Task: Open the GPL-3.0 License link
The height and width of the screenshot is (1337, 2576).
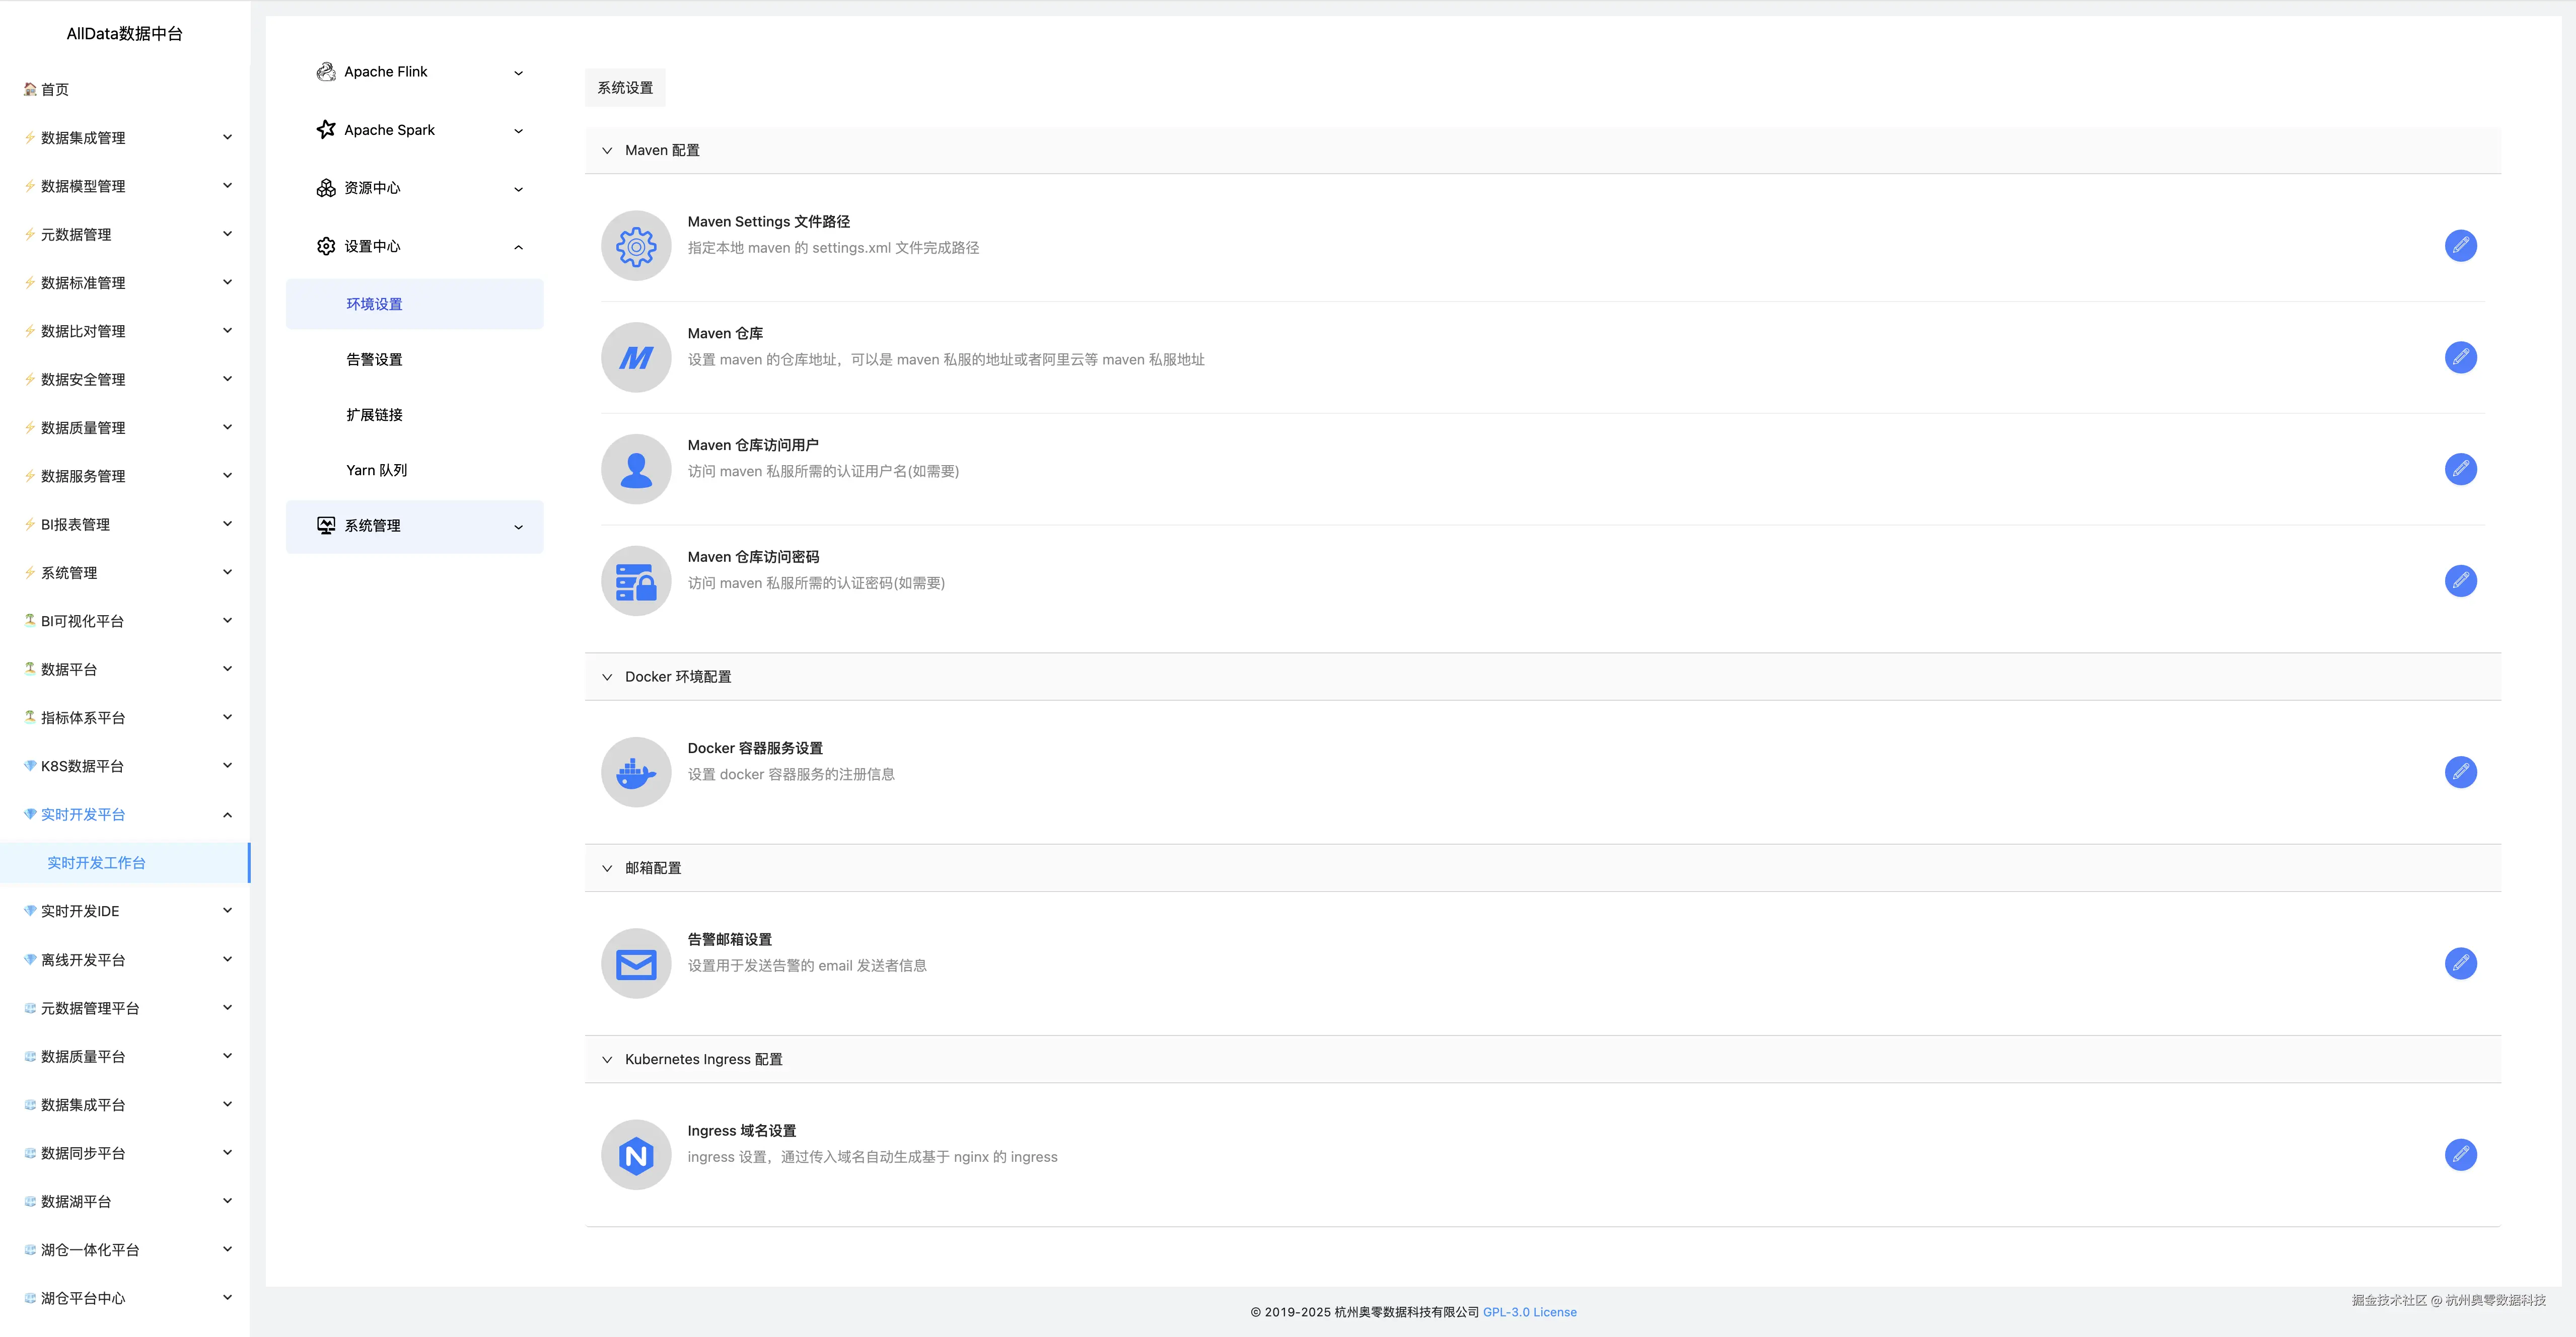Action: 1529,1312
